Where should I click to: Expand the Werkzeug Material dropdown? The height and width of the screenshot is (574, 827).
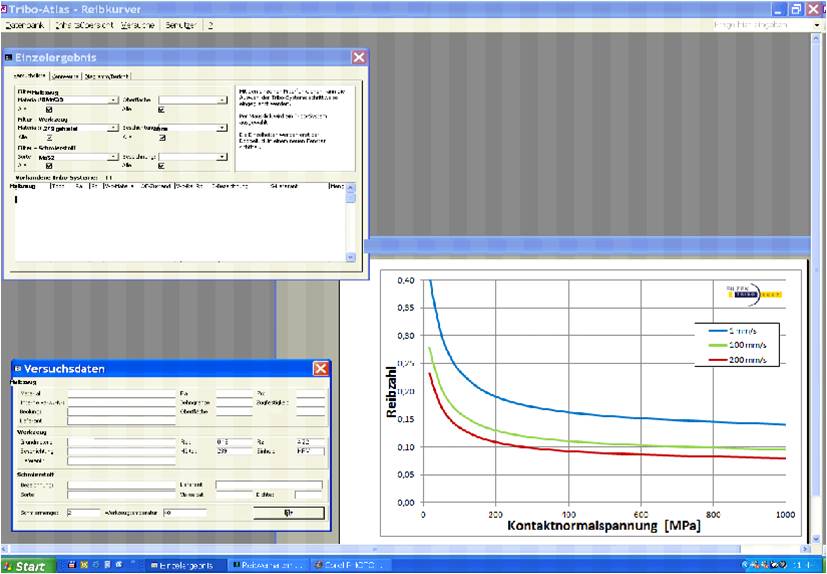point(114,128)
